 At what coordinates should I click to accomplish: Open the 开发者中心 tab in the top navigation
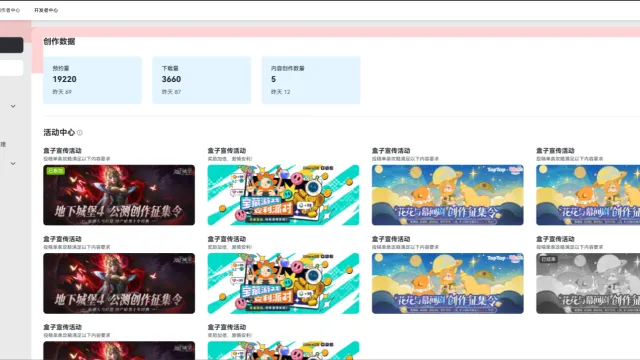[x=46, y=10]
